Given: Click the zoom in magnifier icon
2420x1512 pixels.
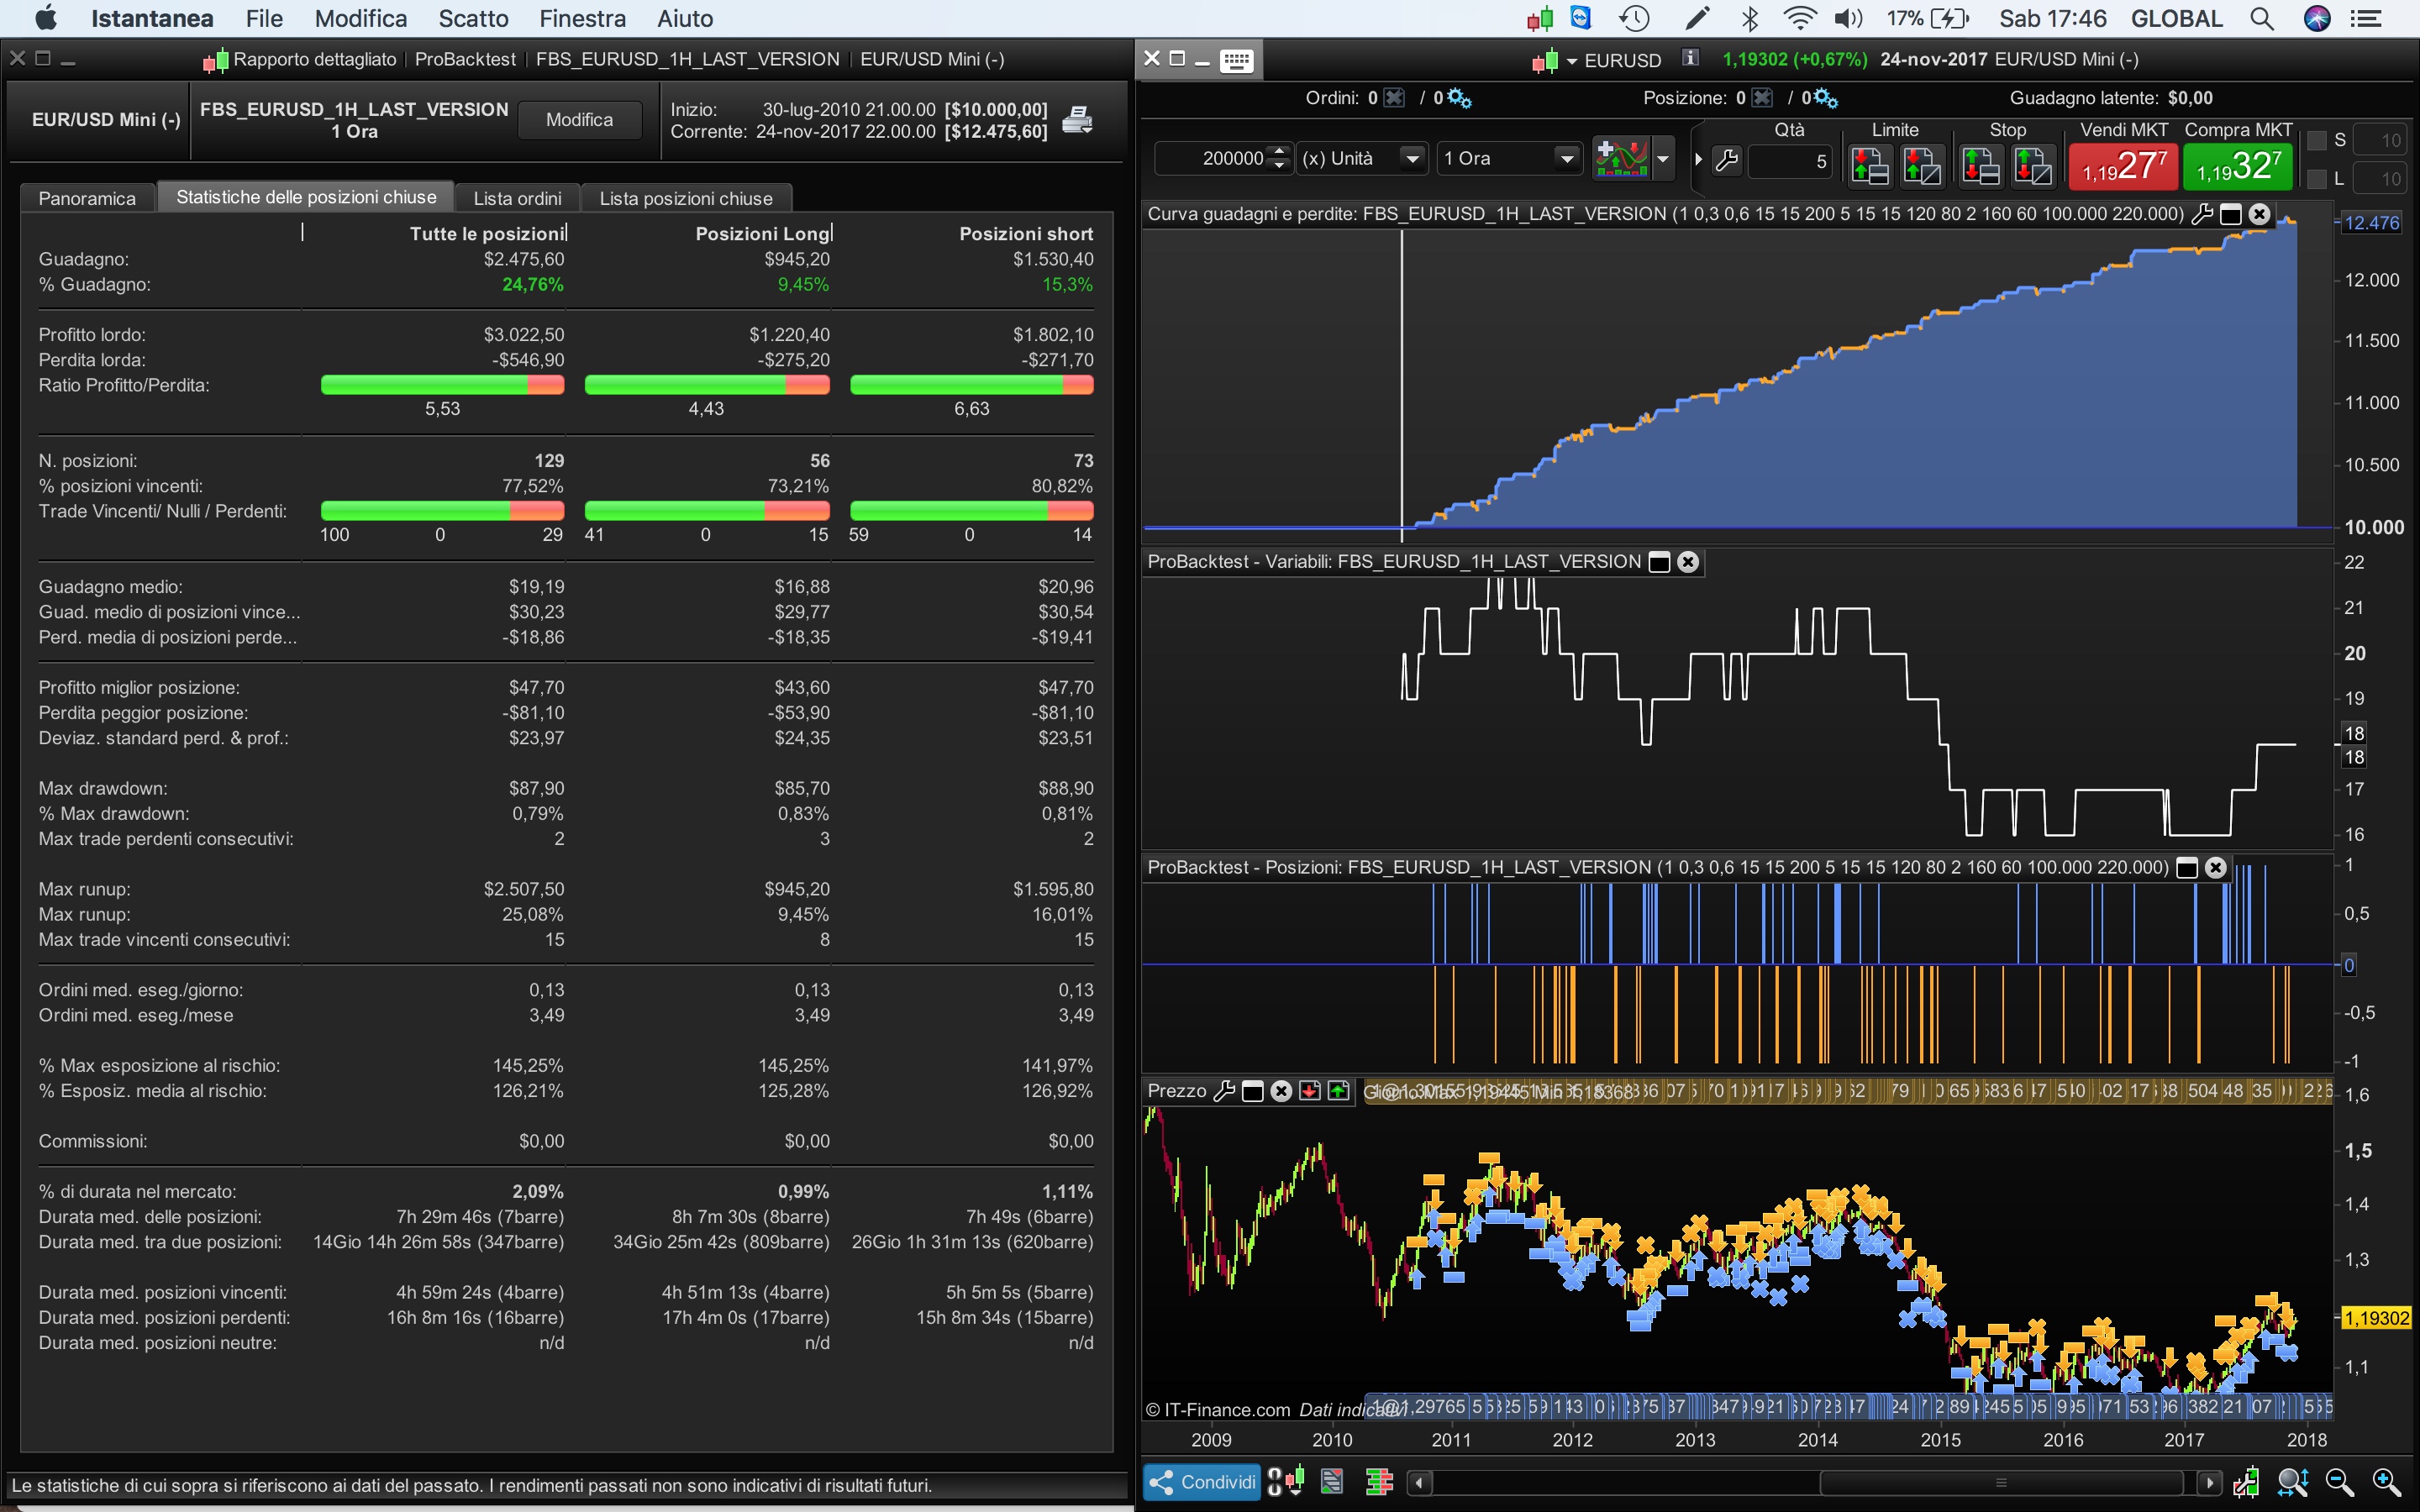Looking at the screenshot, I should point(2386,1482).
